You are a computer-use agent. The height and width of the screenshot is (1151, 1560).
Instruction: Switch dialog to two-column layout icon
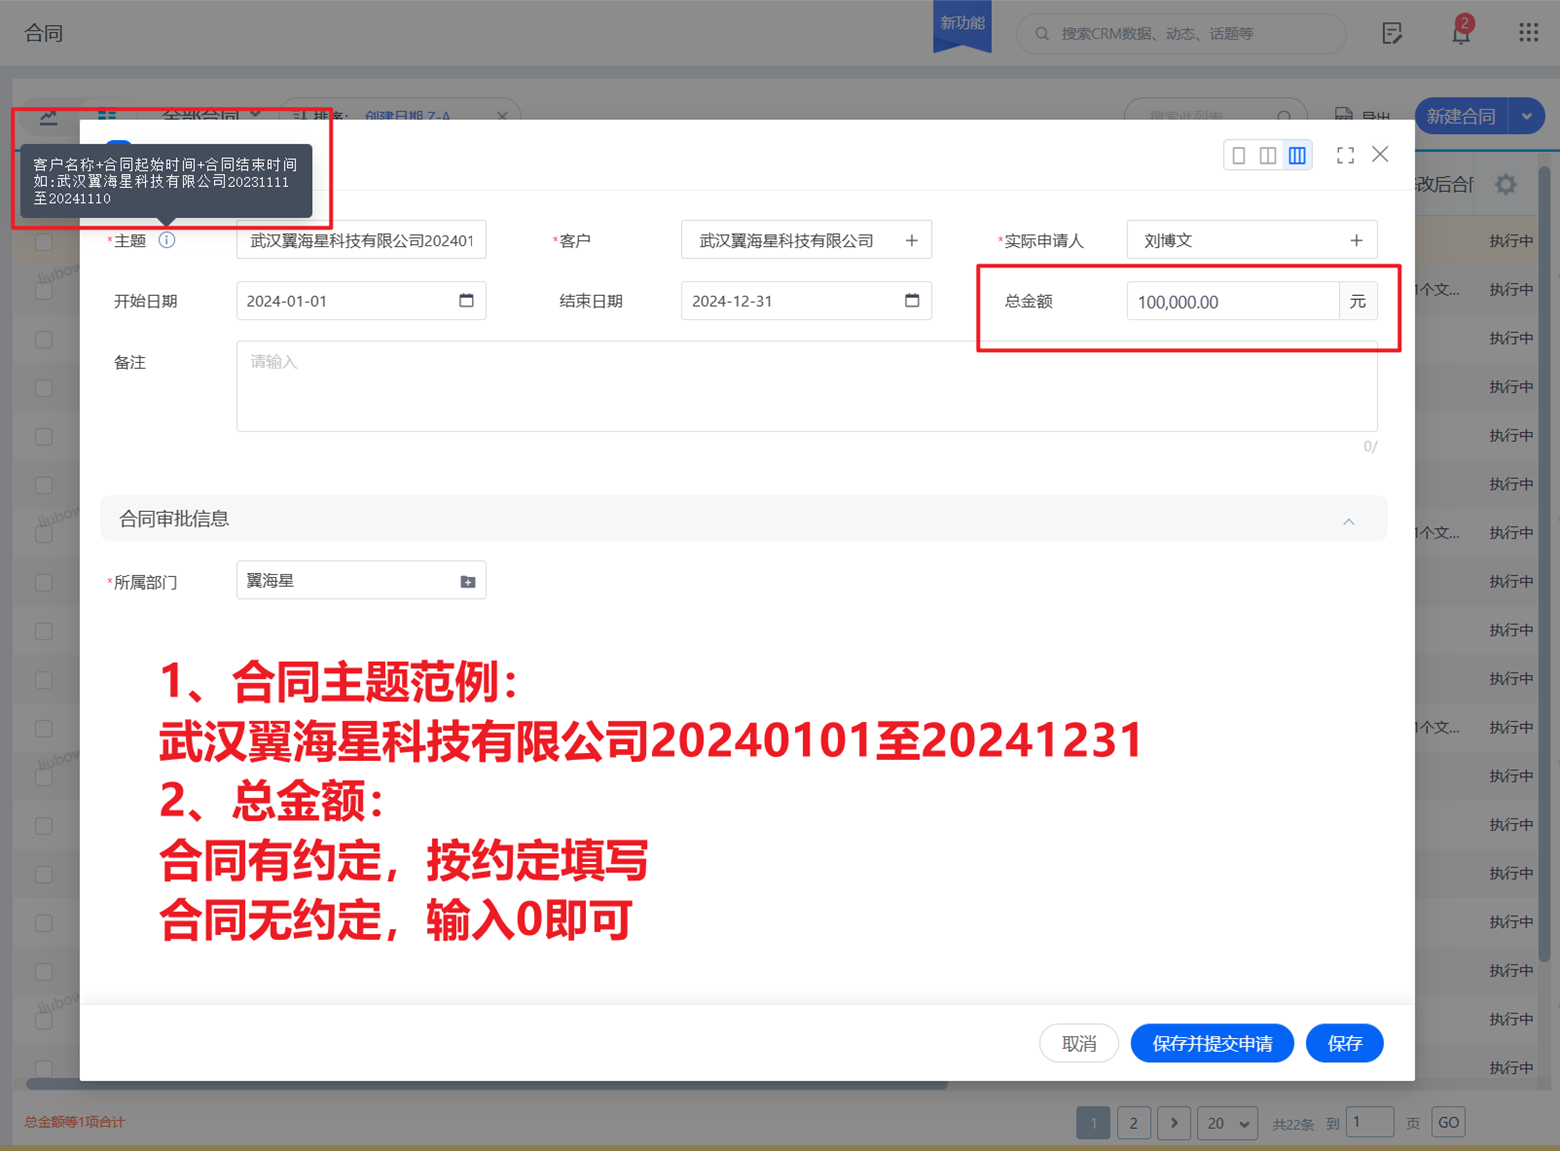[1268, 155]
